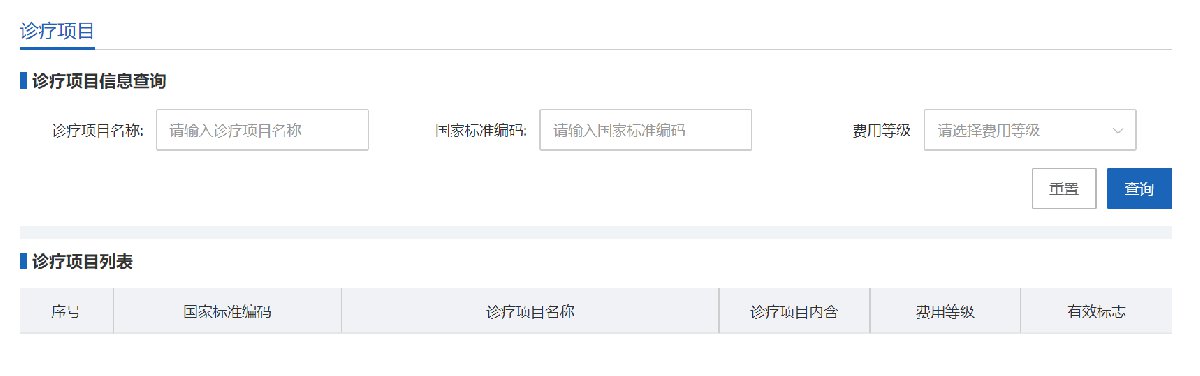Click the 诊疗项目列表 section heading
This screenshot has width=1200, height=376.
pyautogui.click(x=82, y=262)
